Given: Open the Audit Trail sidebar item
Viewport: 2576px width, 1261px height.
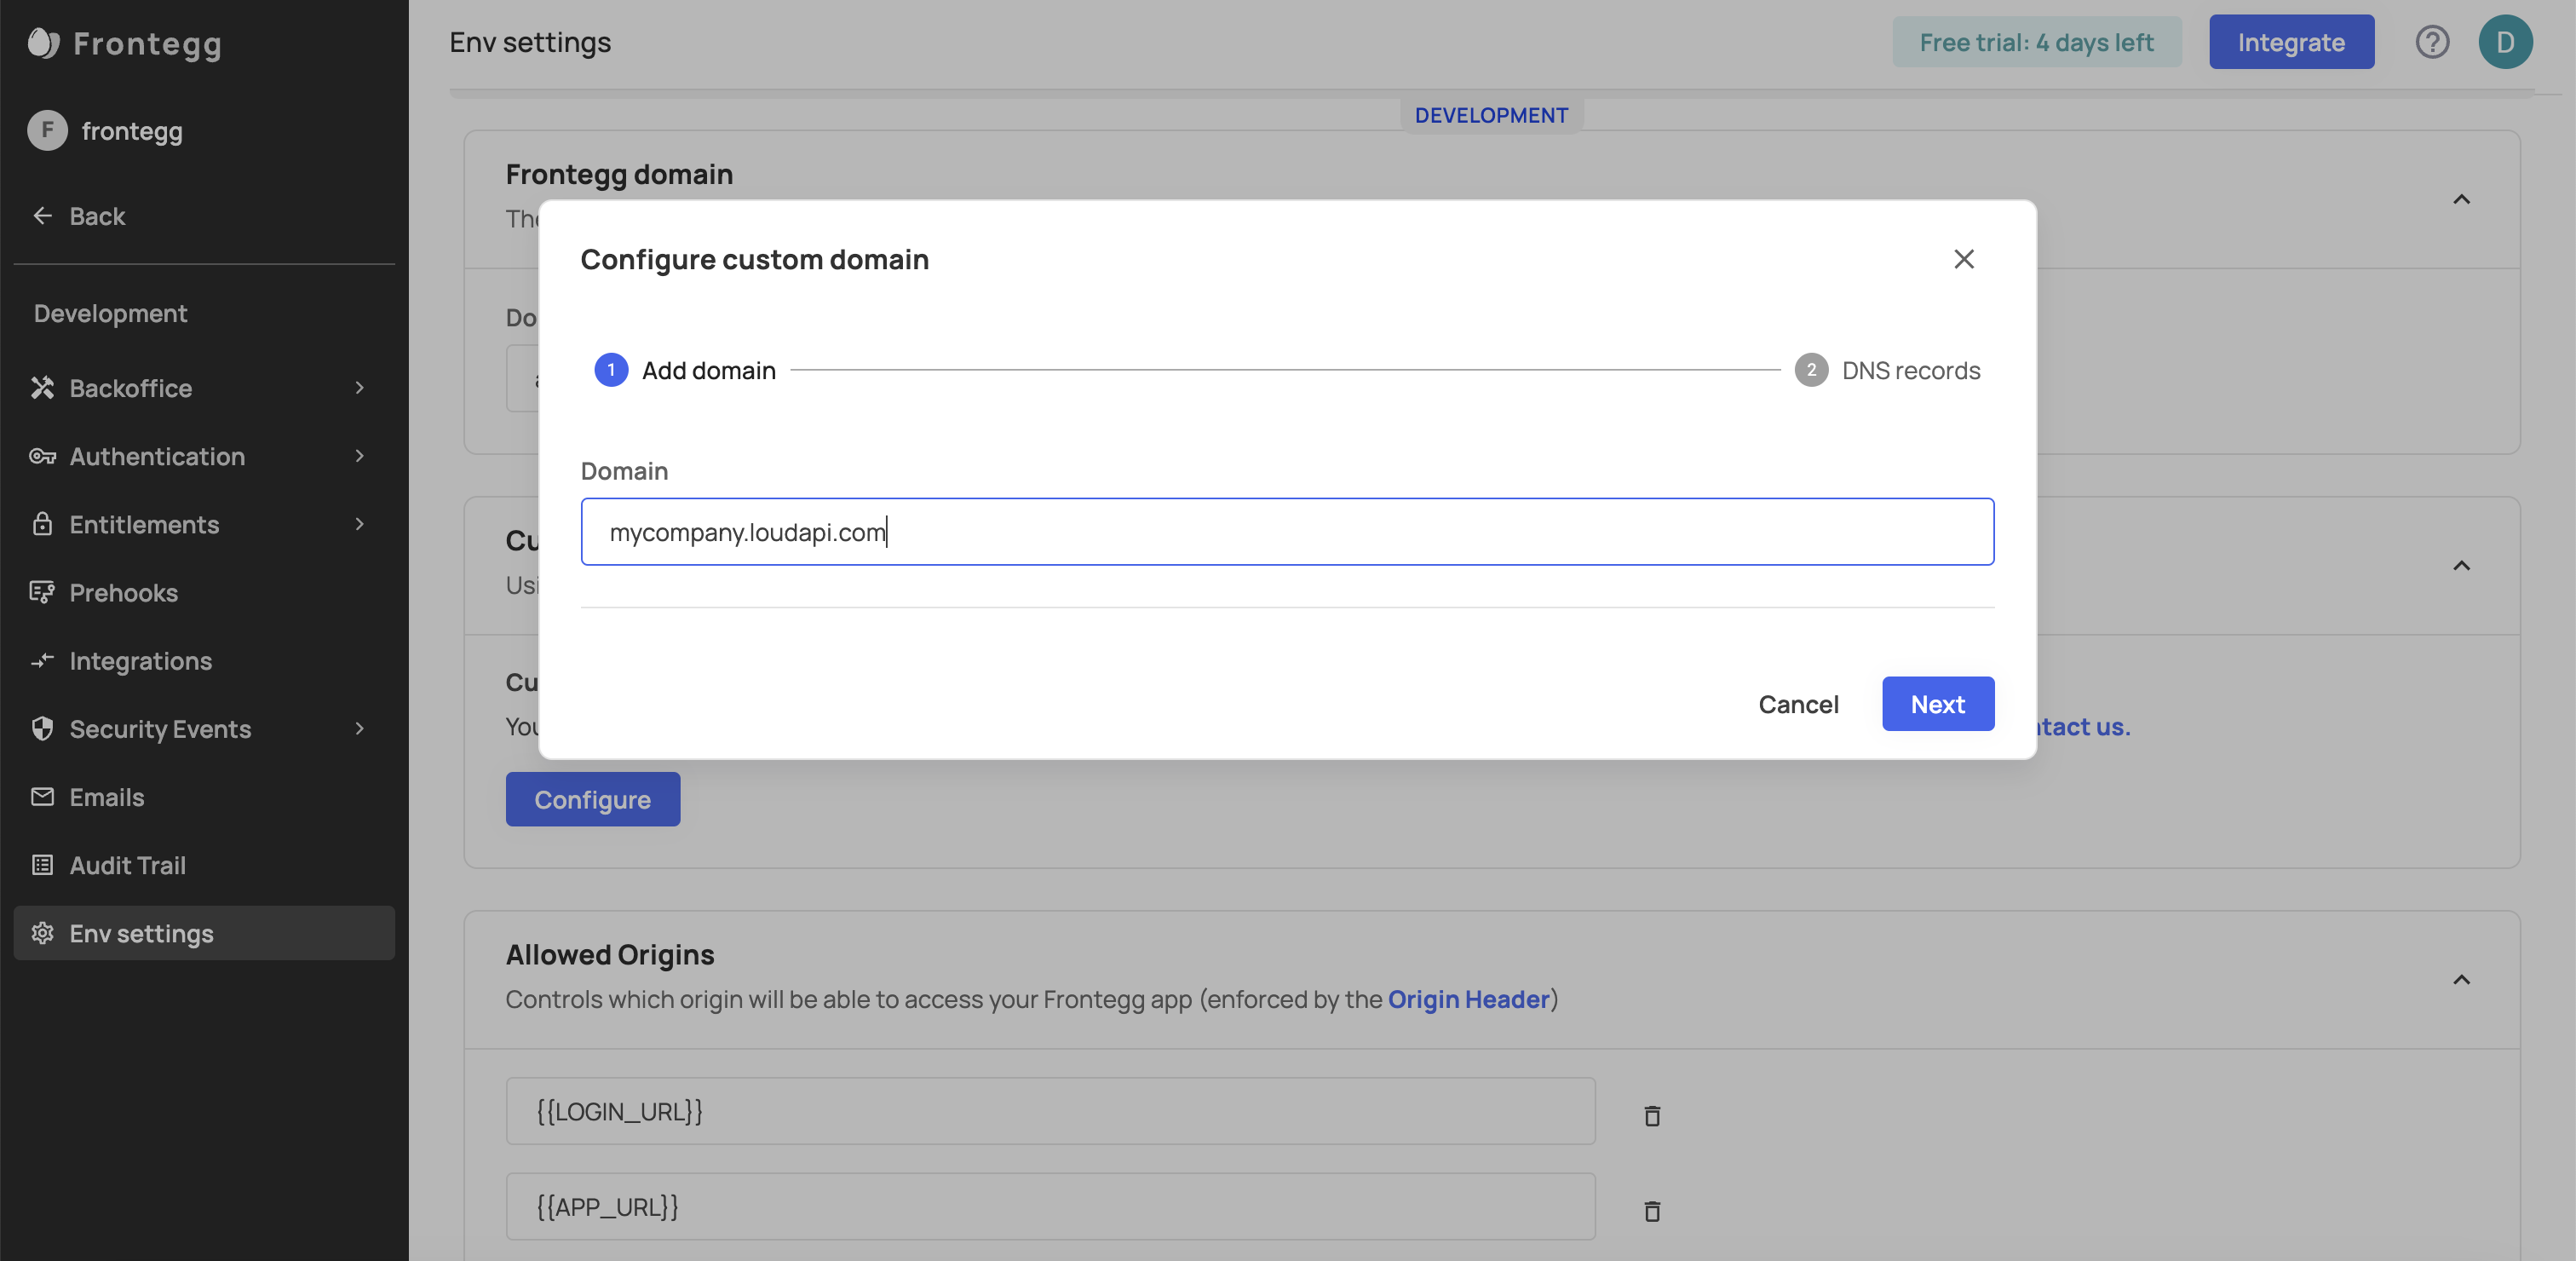Looking at the screenshot, I should 128,865.
